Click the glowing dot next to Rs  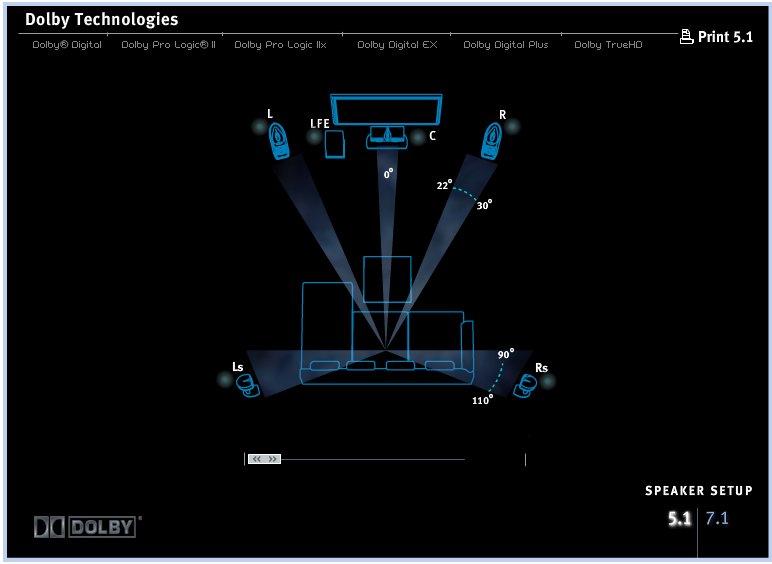click(547, 380)
